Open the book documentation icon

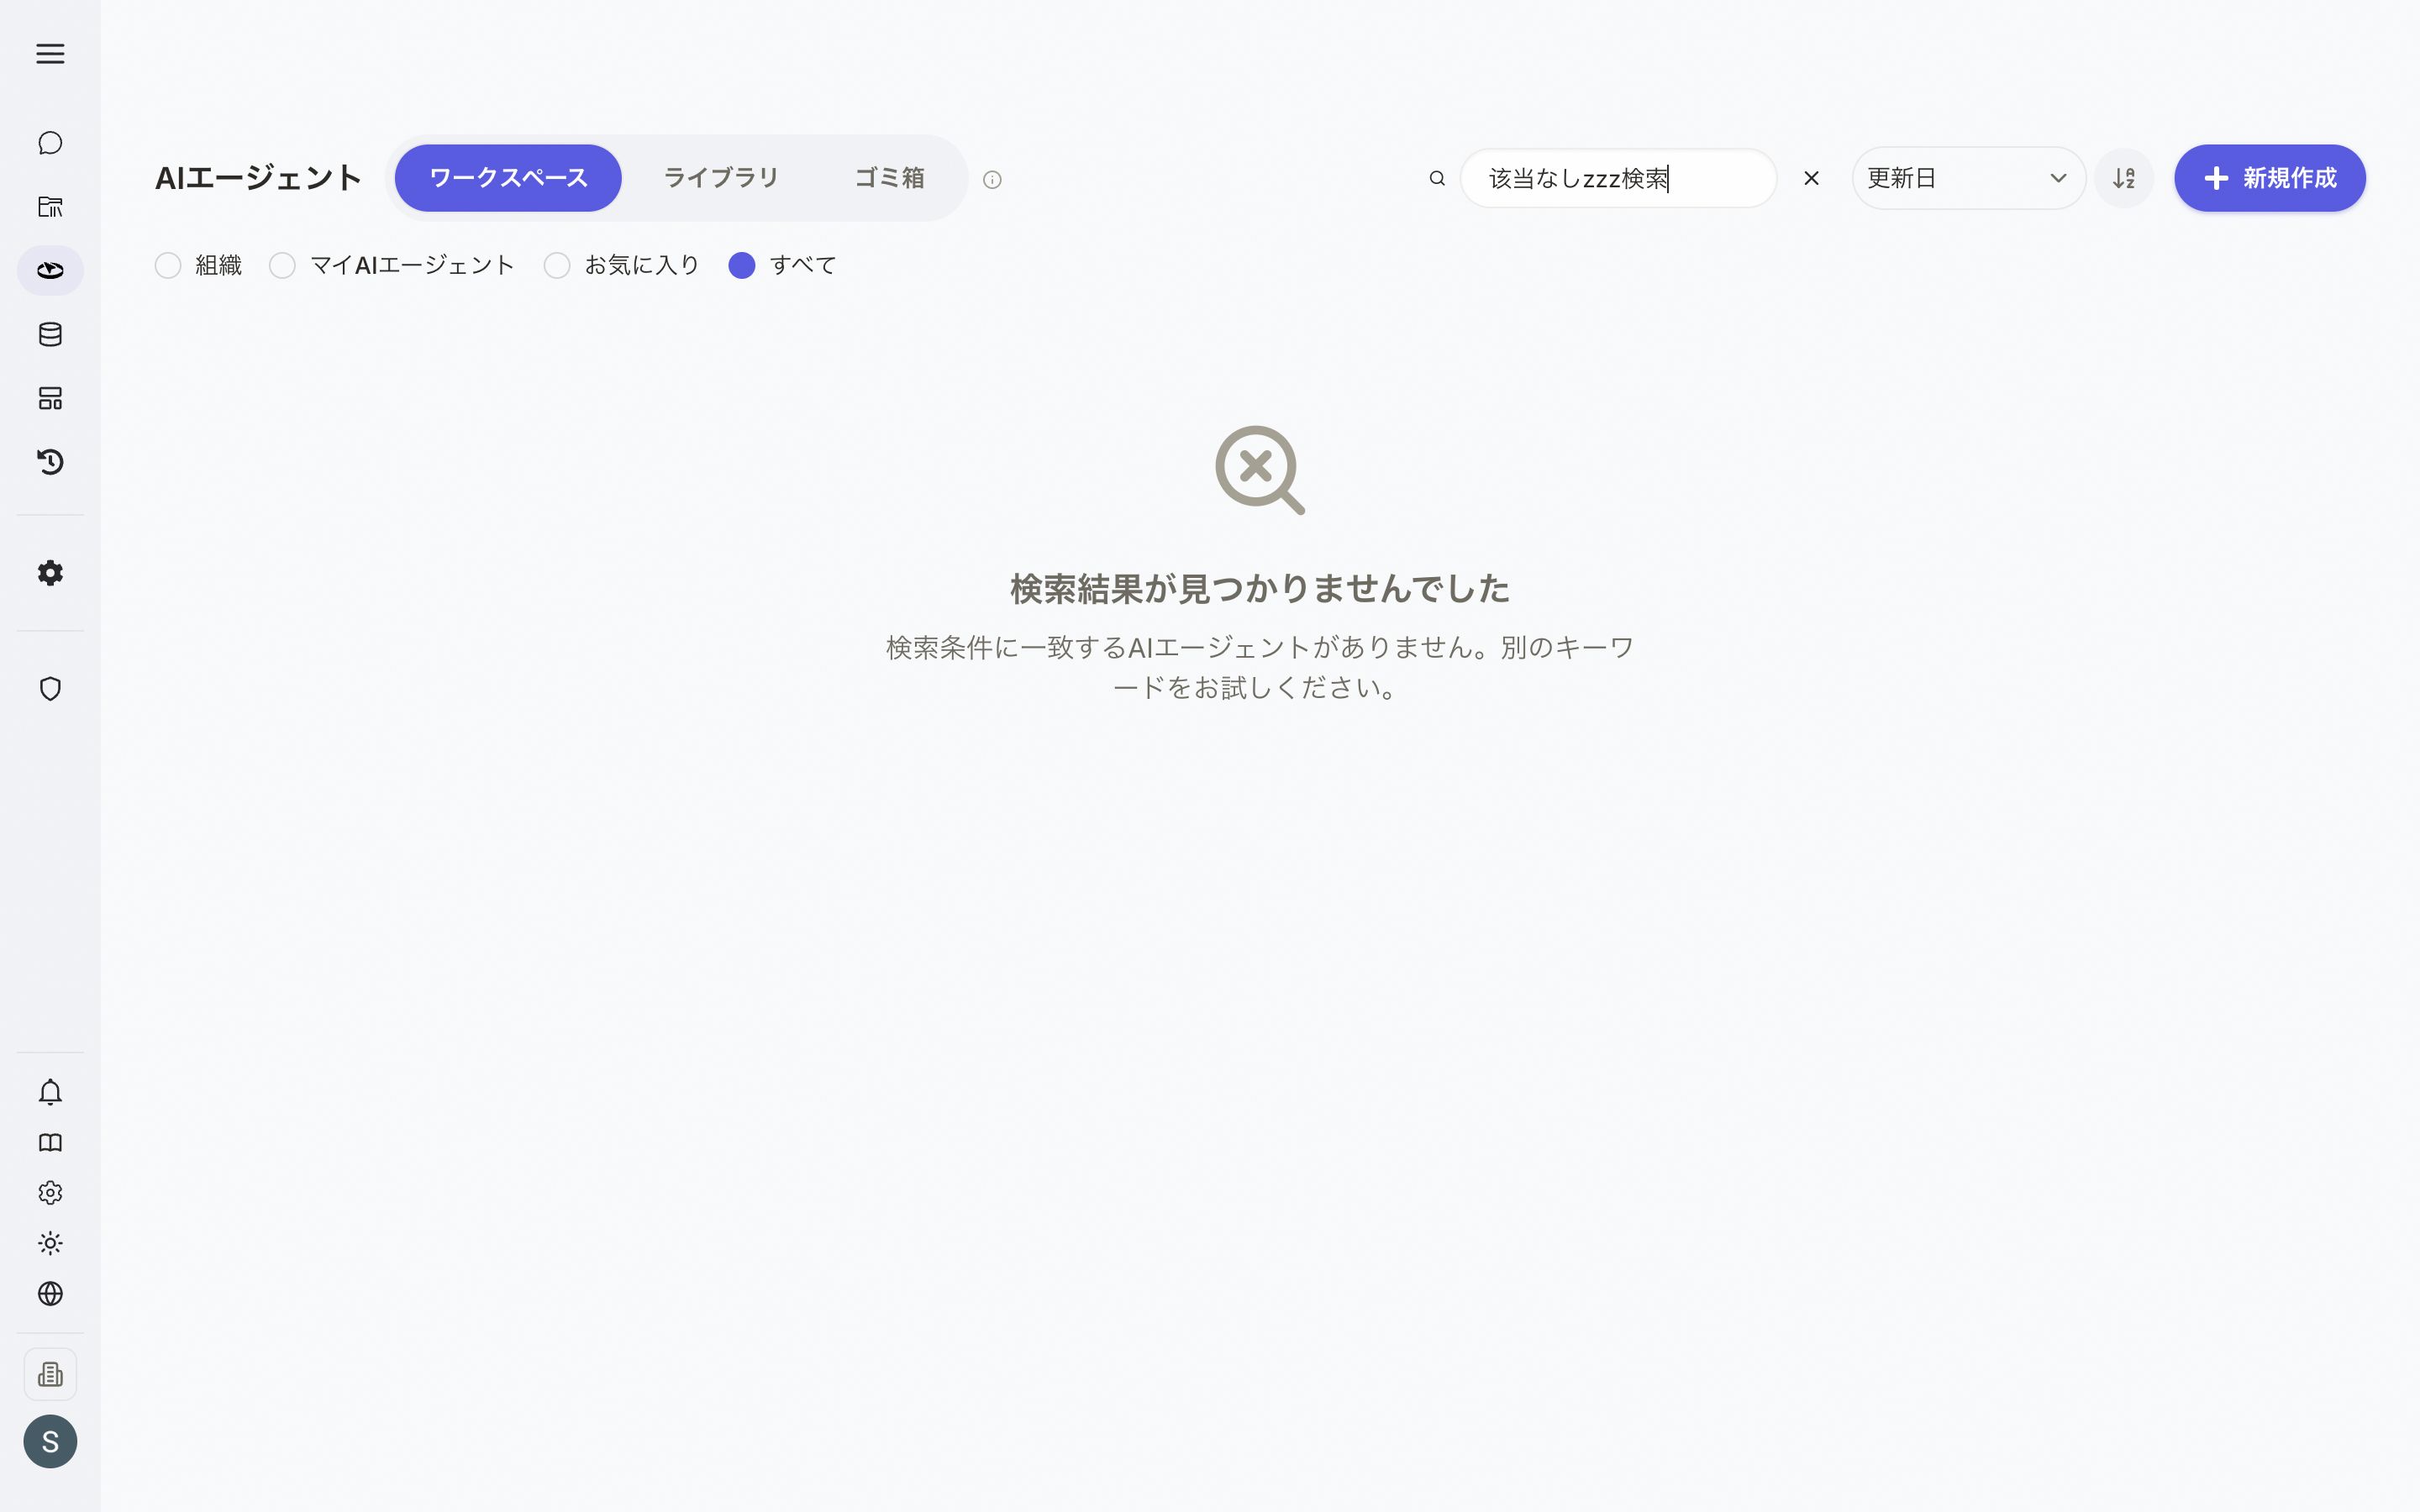(50, 1143)
